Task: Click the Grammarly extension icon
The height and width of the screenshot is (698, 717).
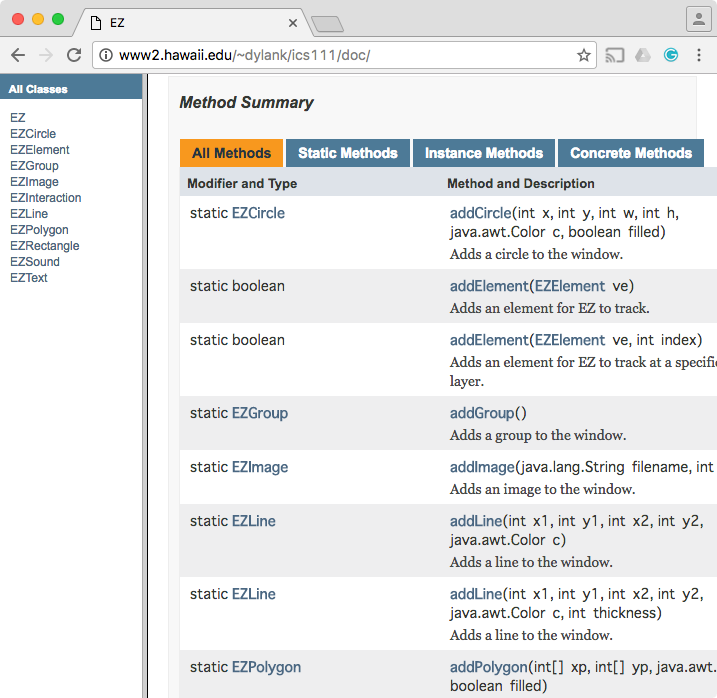Action: pos(671,55)
